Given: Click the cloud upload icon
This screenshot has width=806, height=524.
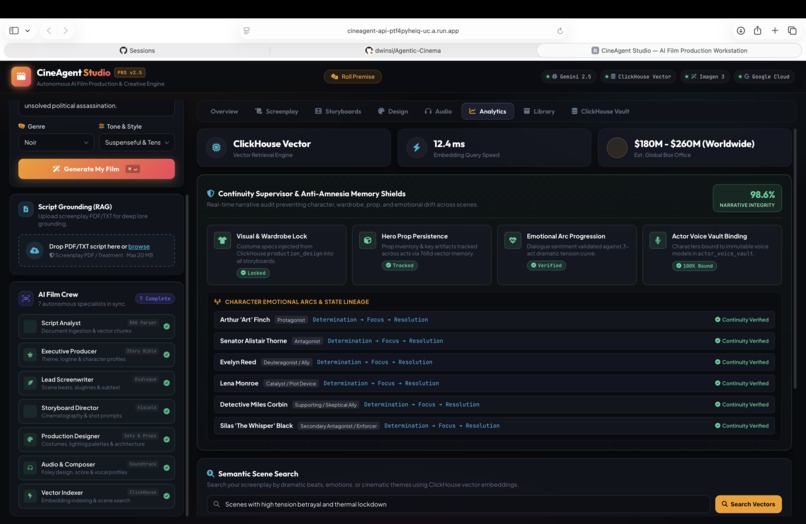Looking at the screenshot, I should click(x=34, y=250).
